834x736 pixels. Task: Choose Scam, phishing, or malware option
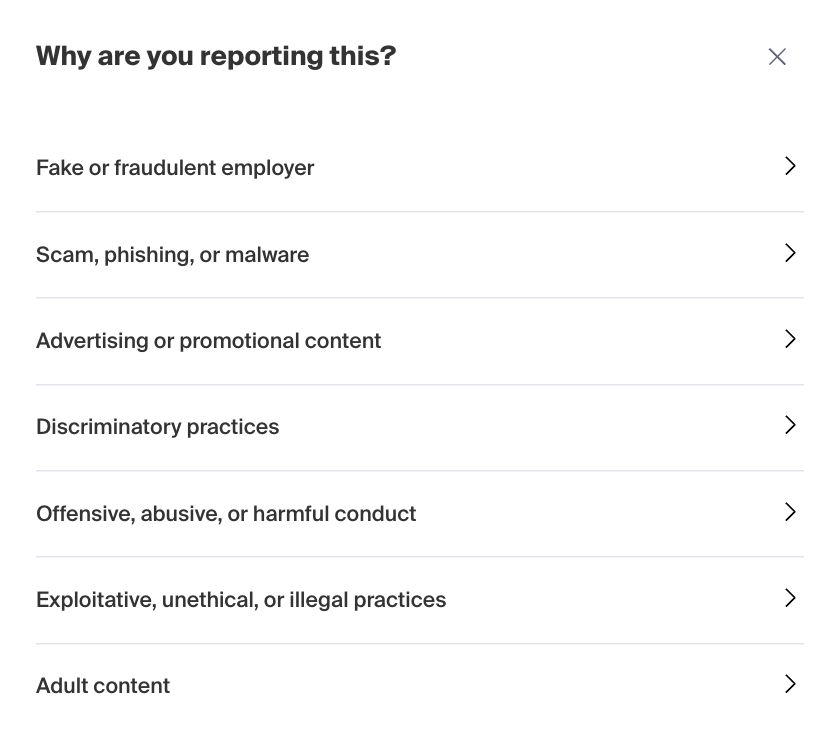click(172, 254)
